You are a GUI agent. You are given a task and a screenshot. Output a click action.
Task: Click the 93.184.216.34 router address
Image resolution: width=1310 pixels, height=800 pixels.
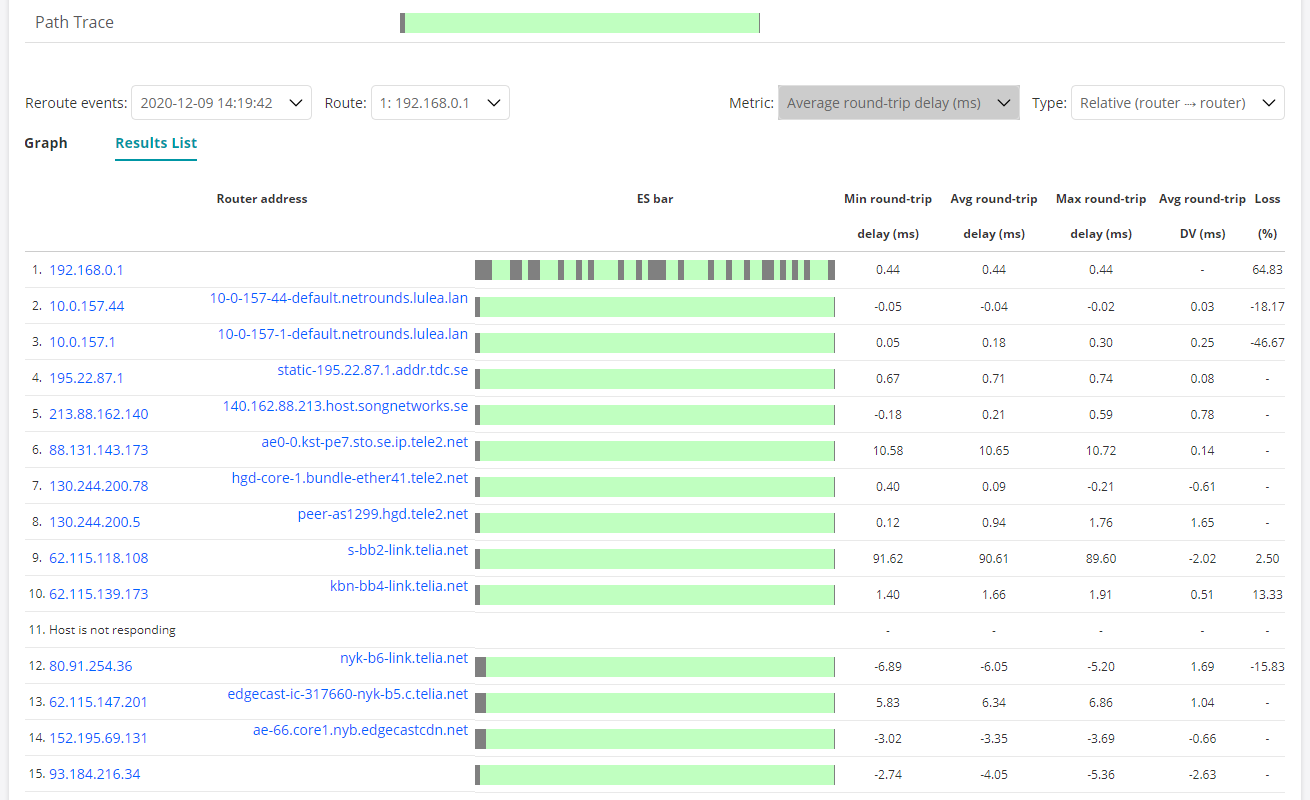[97, 774]
